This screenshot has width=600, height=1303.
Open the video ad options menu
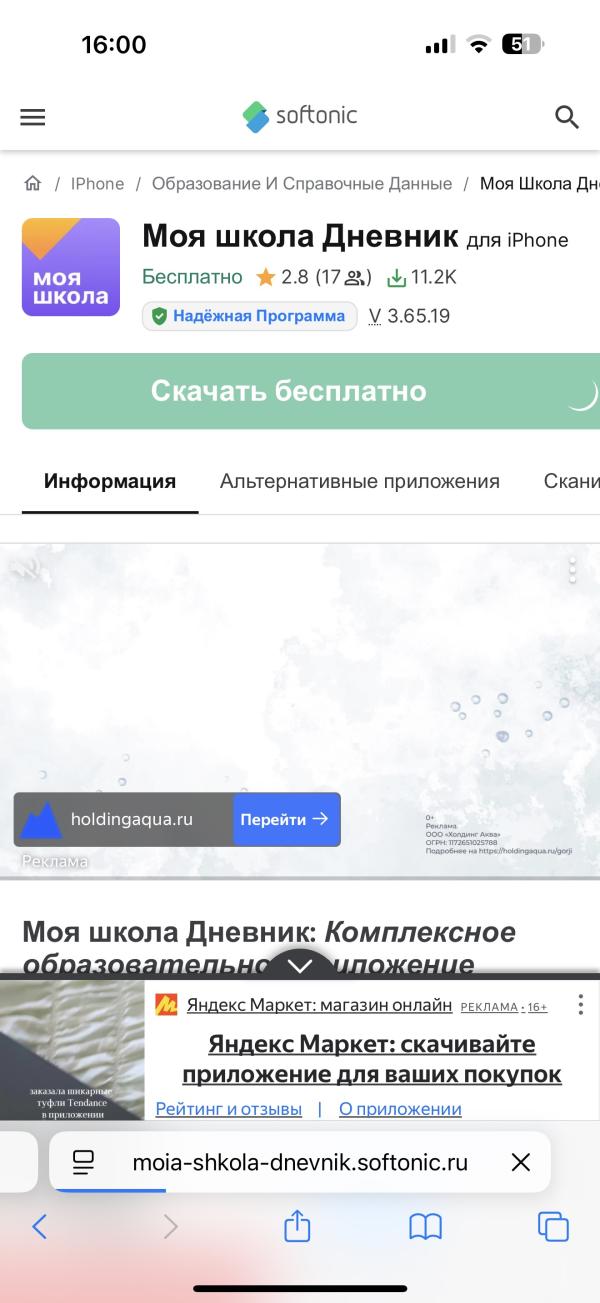tap(572, 570)
